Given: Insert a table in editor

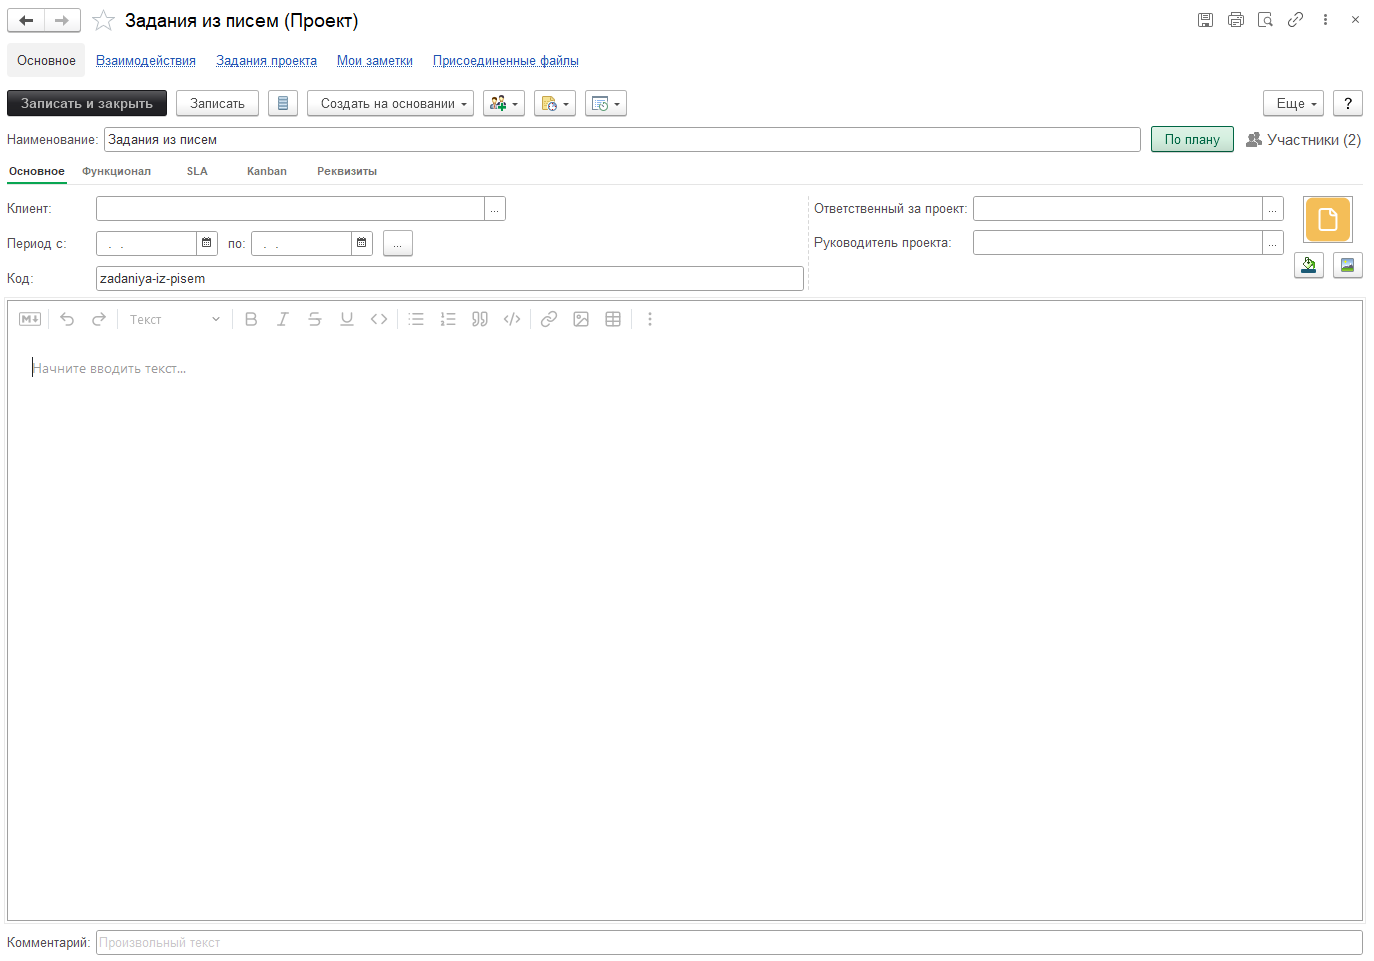Looking at the screenshot, I should pos(613,319).
